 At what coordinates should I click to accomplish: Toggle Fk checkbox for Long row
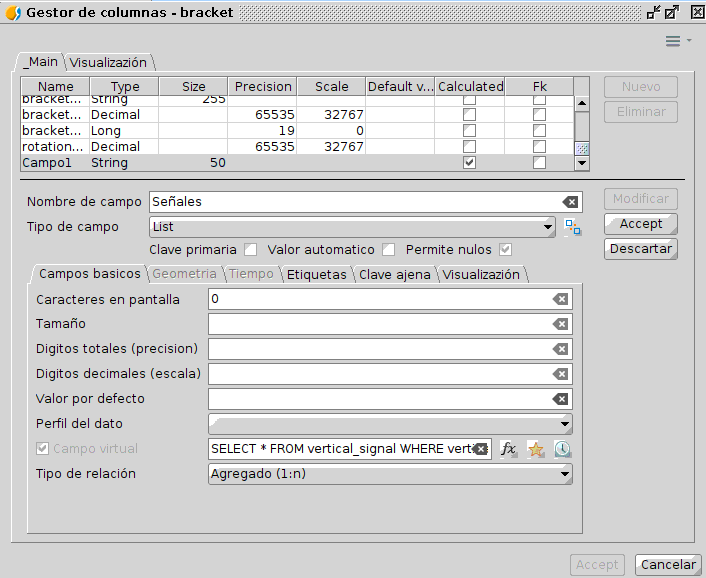[x=539, y=131]
